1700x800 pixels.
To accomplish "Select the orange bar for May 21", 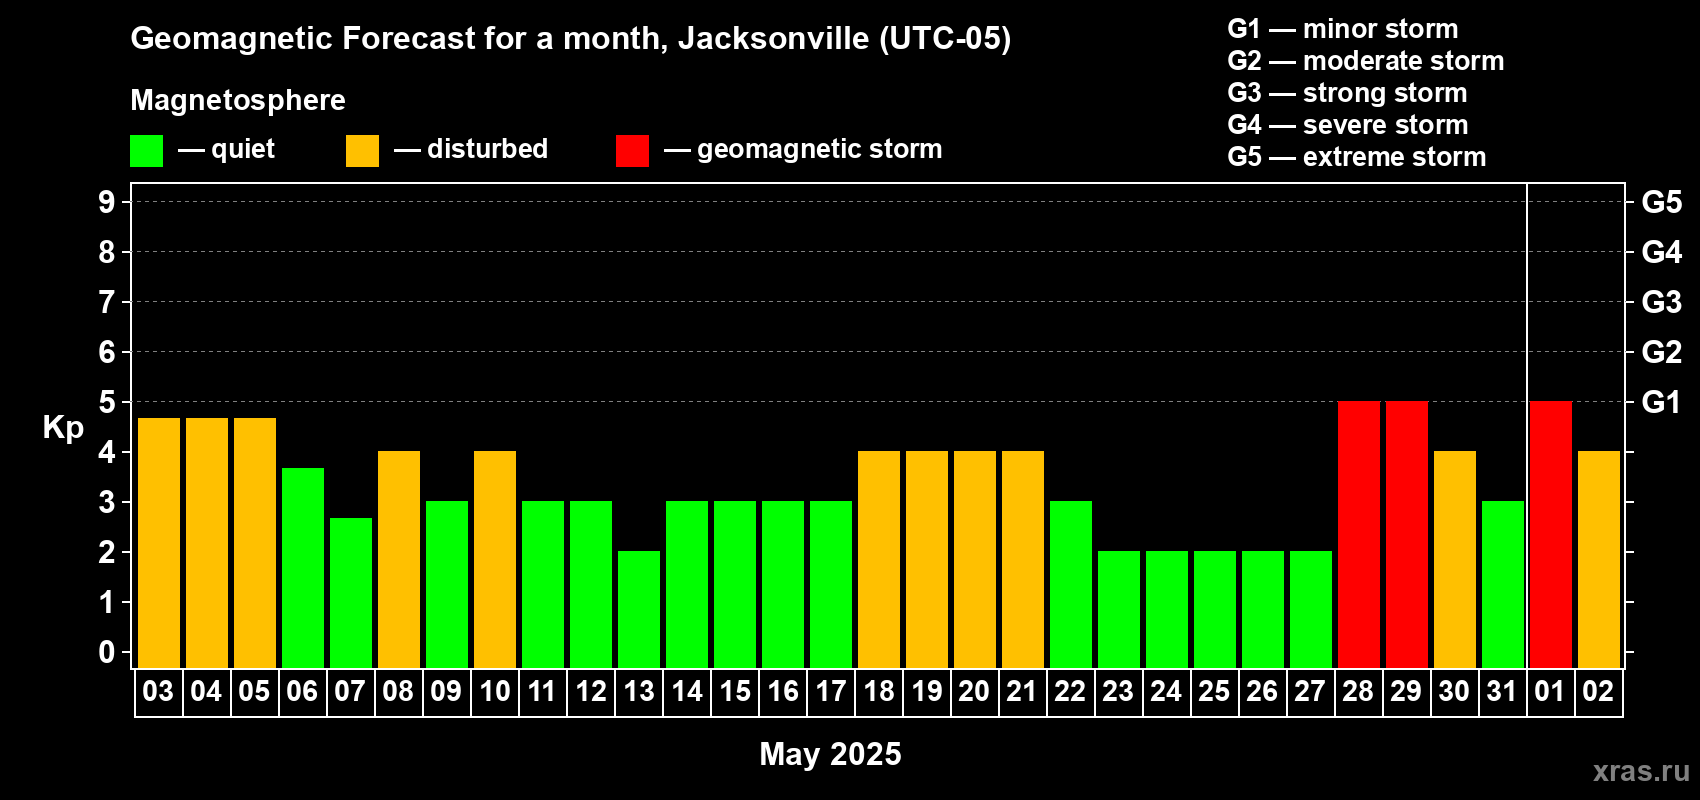I will click(x=1023, y=560).
